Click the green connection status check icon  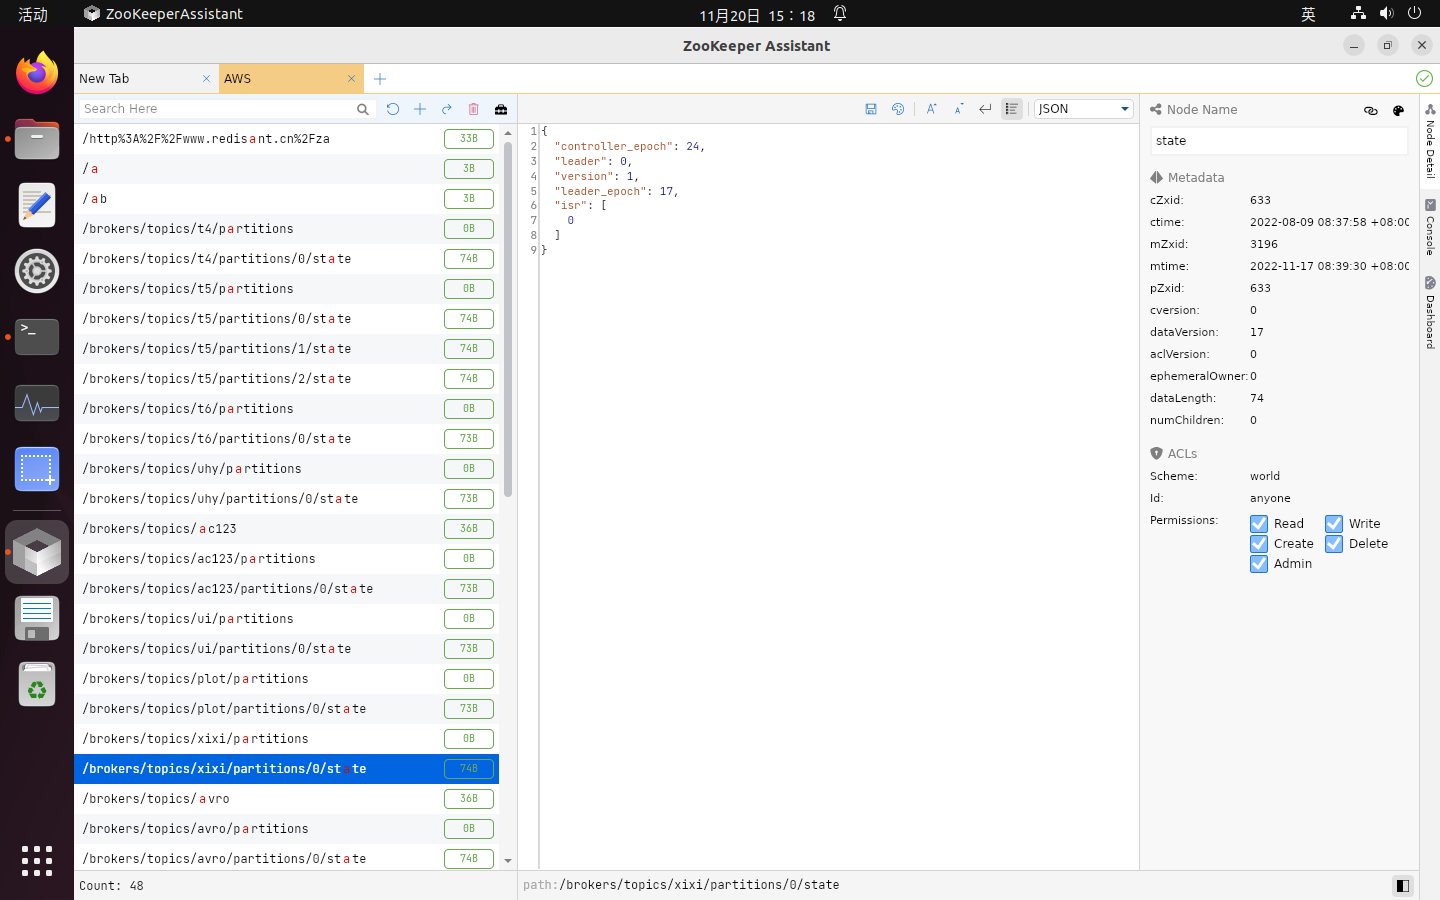coord(1424,78)
